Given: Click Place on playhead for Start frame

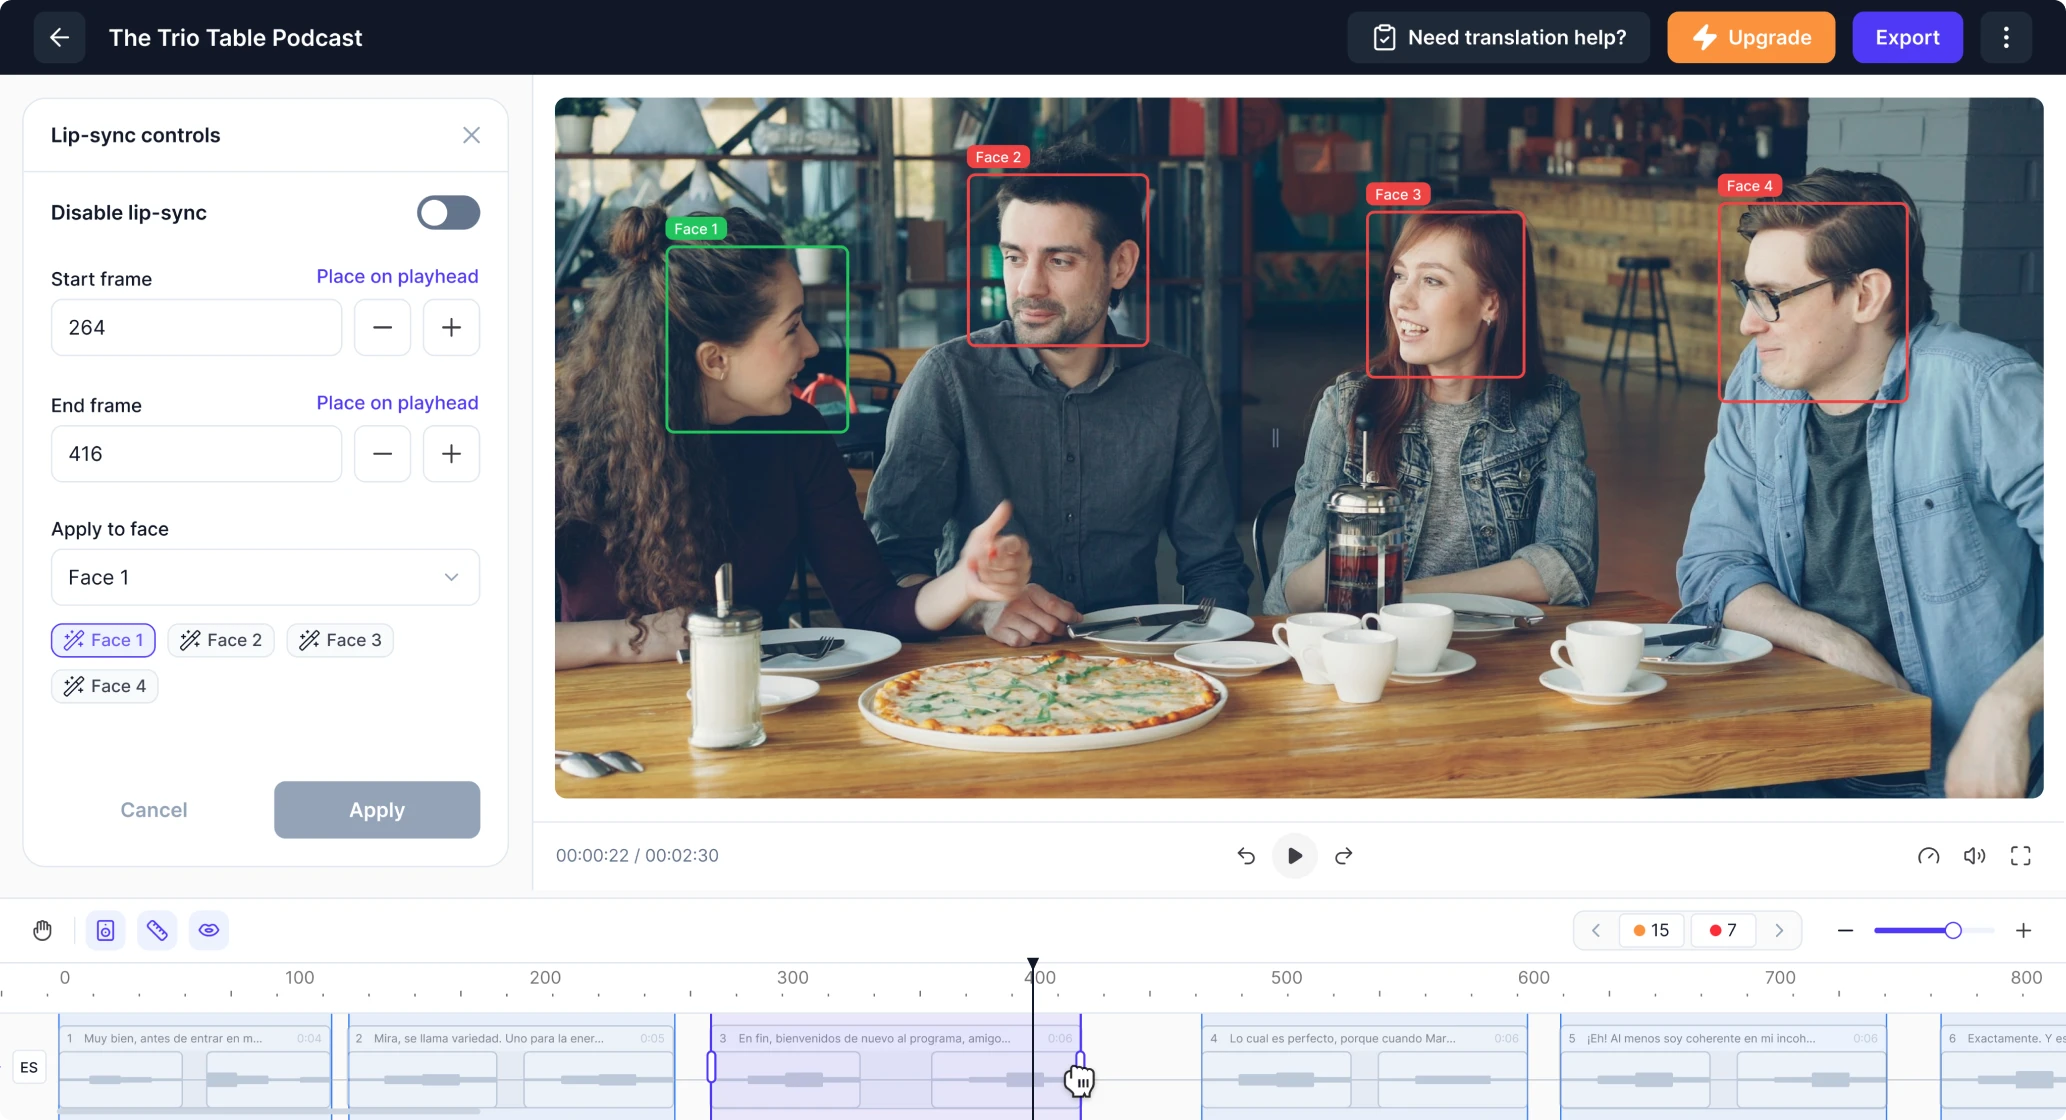Looking at the screenshot, I should click(x=397, y=277).
